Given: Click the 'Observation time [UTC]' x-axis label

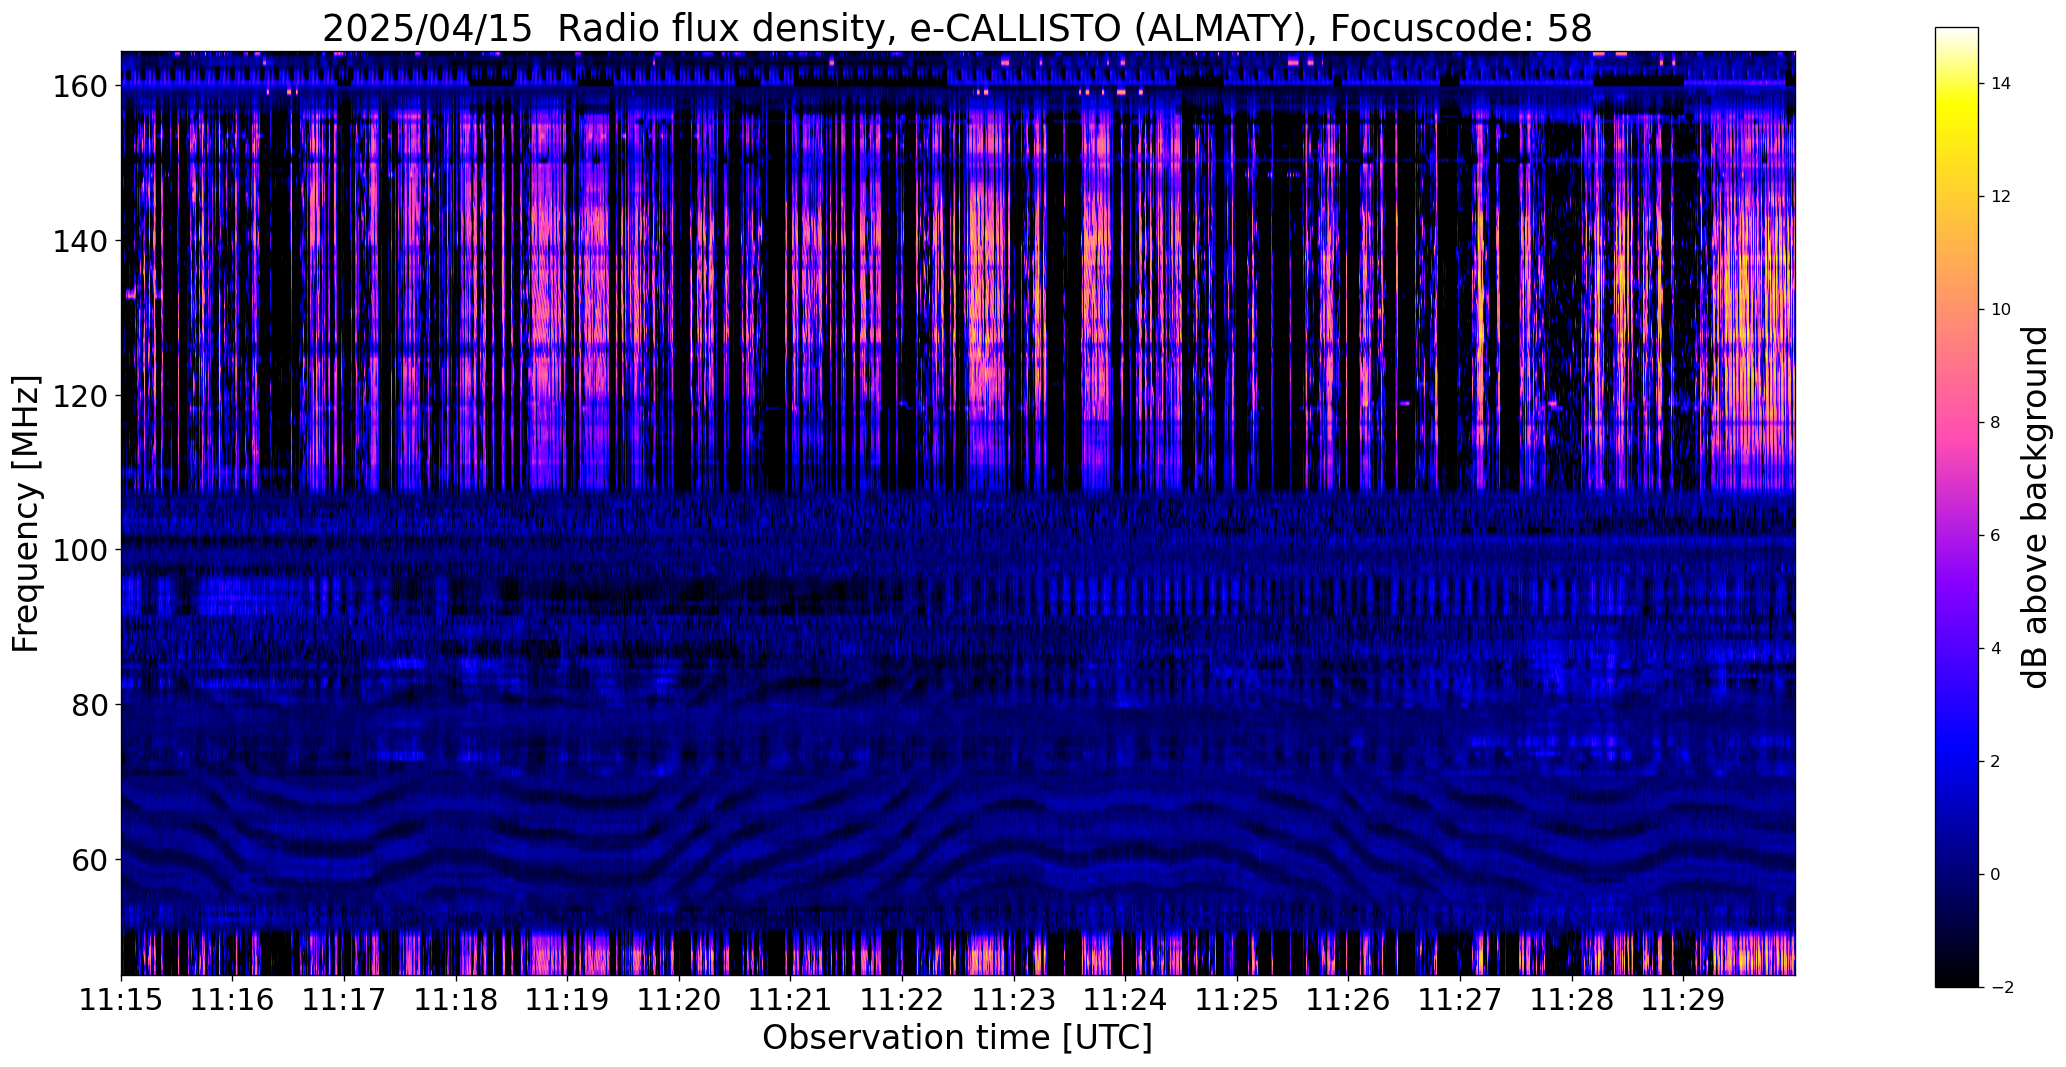Looking at the screenshot, I should 957,1038.
